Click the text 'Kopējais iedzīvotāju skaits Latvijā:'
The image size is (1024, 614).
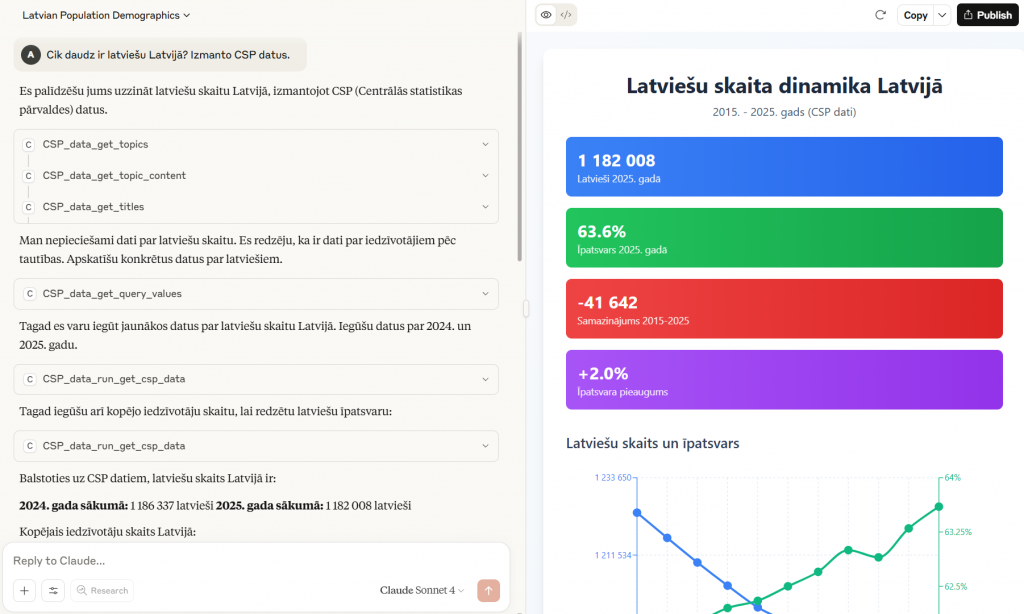point(107,532)
